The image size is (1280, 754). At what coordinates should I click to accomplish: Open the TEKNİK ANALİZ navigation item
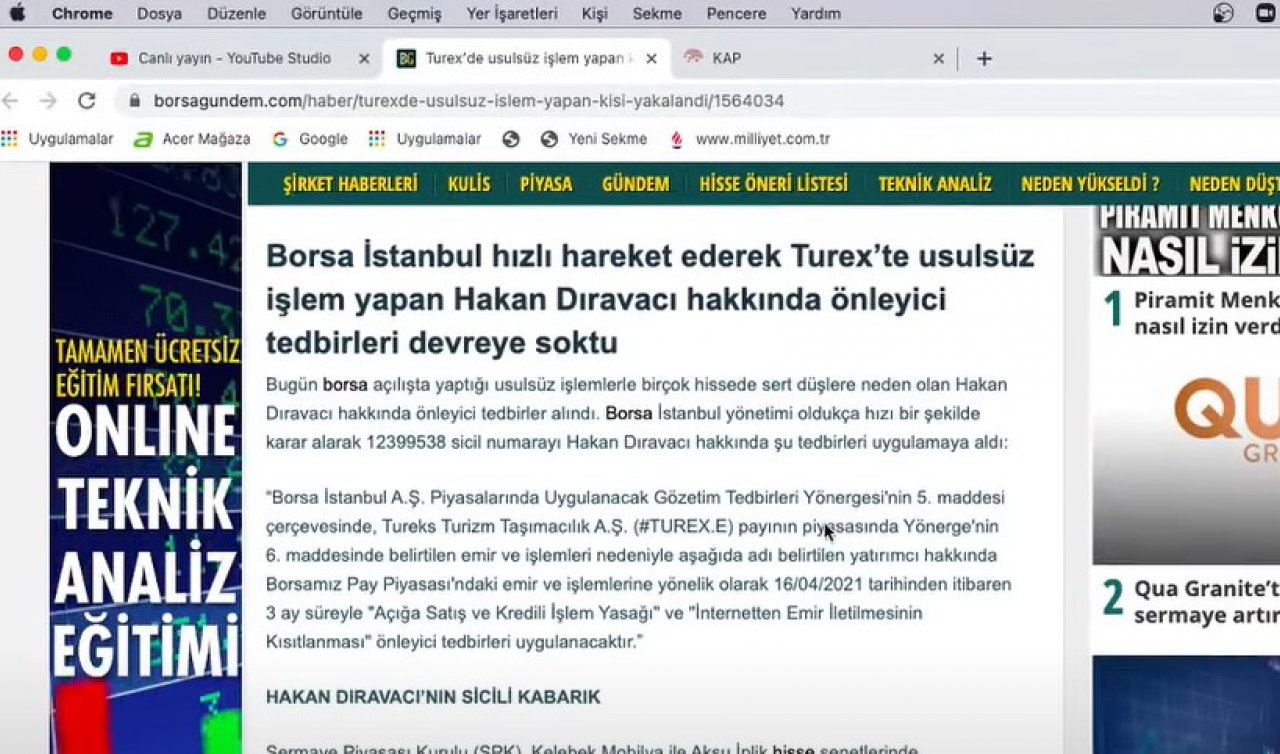pyautogui.click(x=935, y=184)
